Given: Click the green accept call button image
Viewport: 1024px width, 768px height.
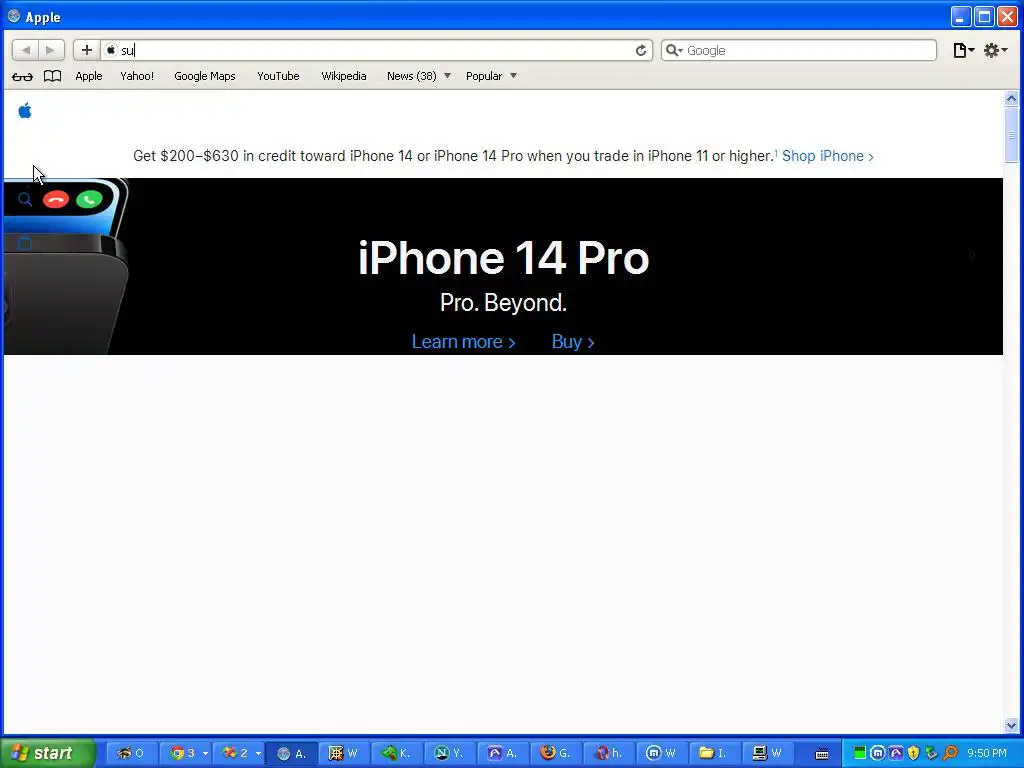Looking at the screenshot, I should tap(89, 199).
